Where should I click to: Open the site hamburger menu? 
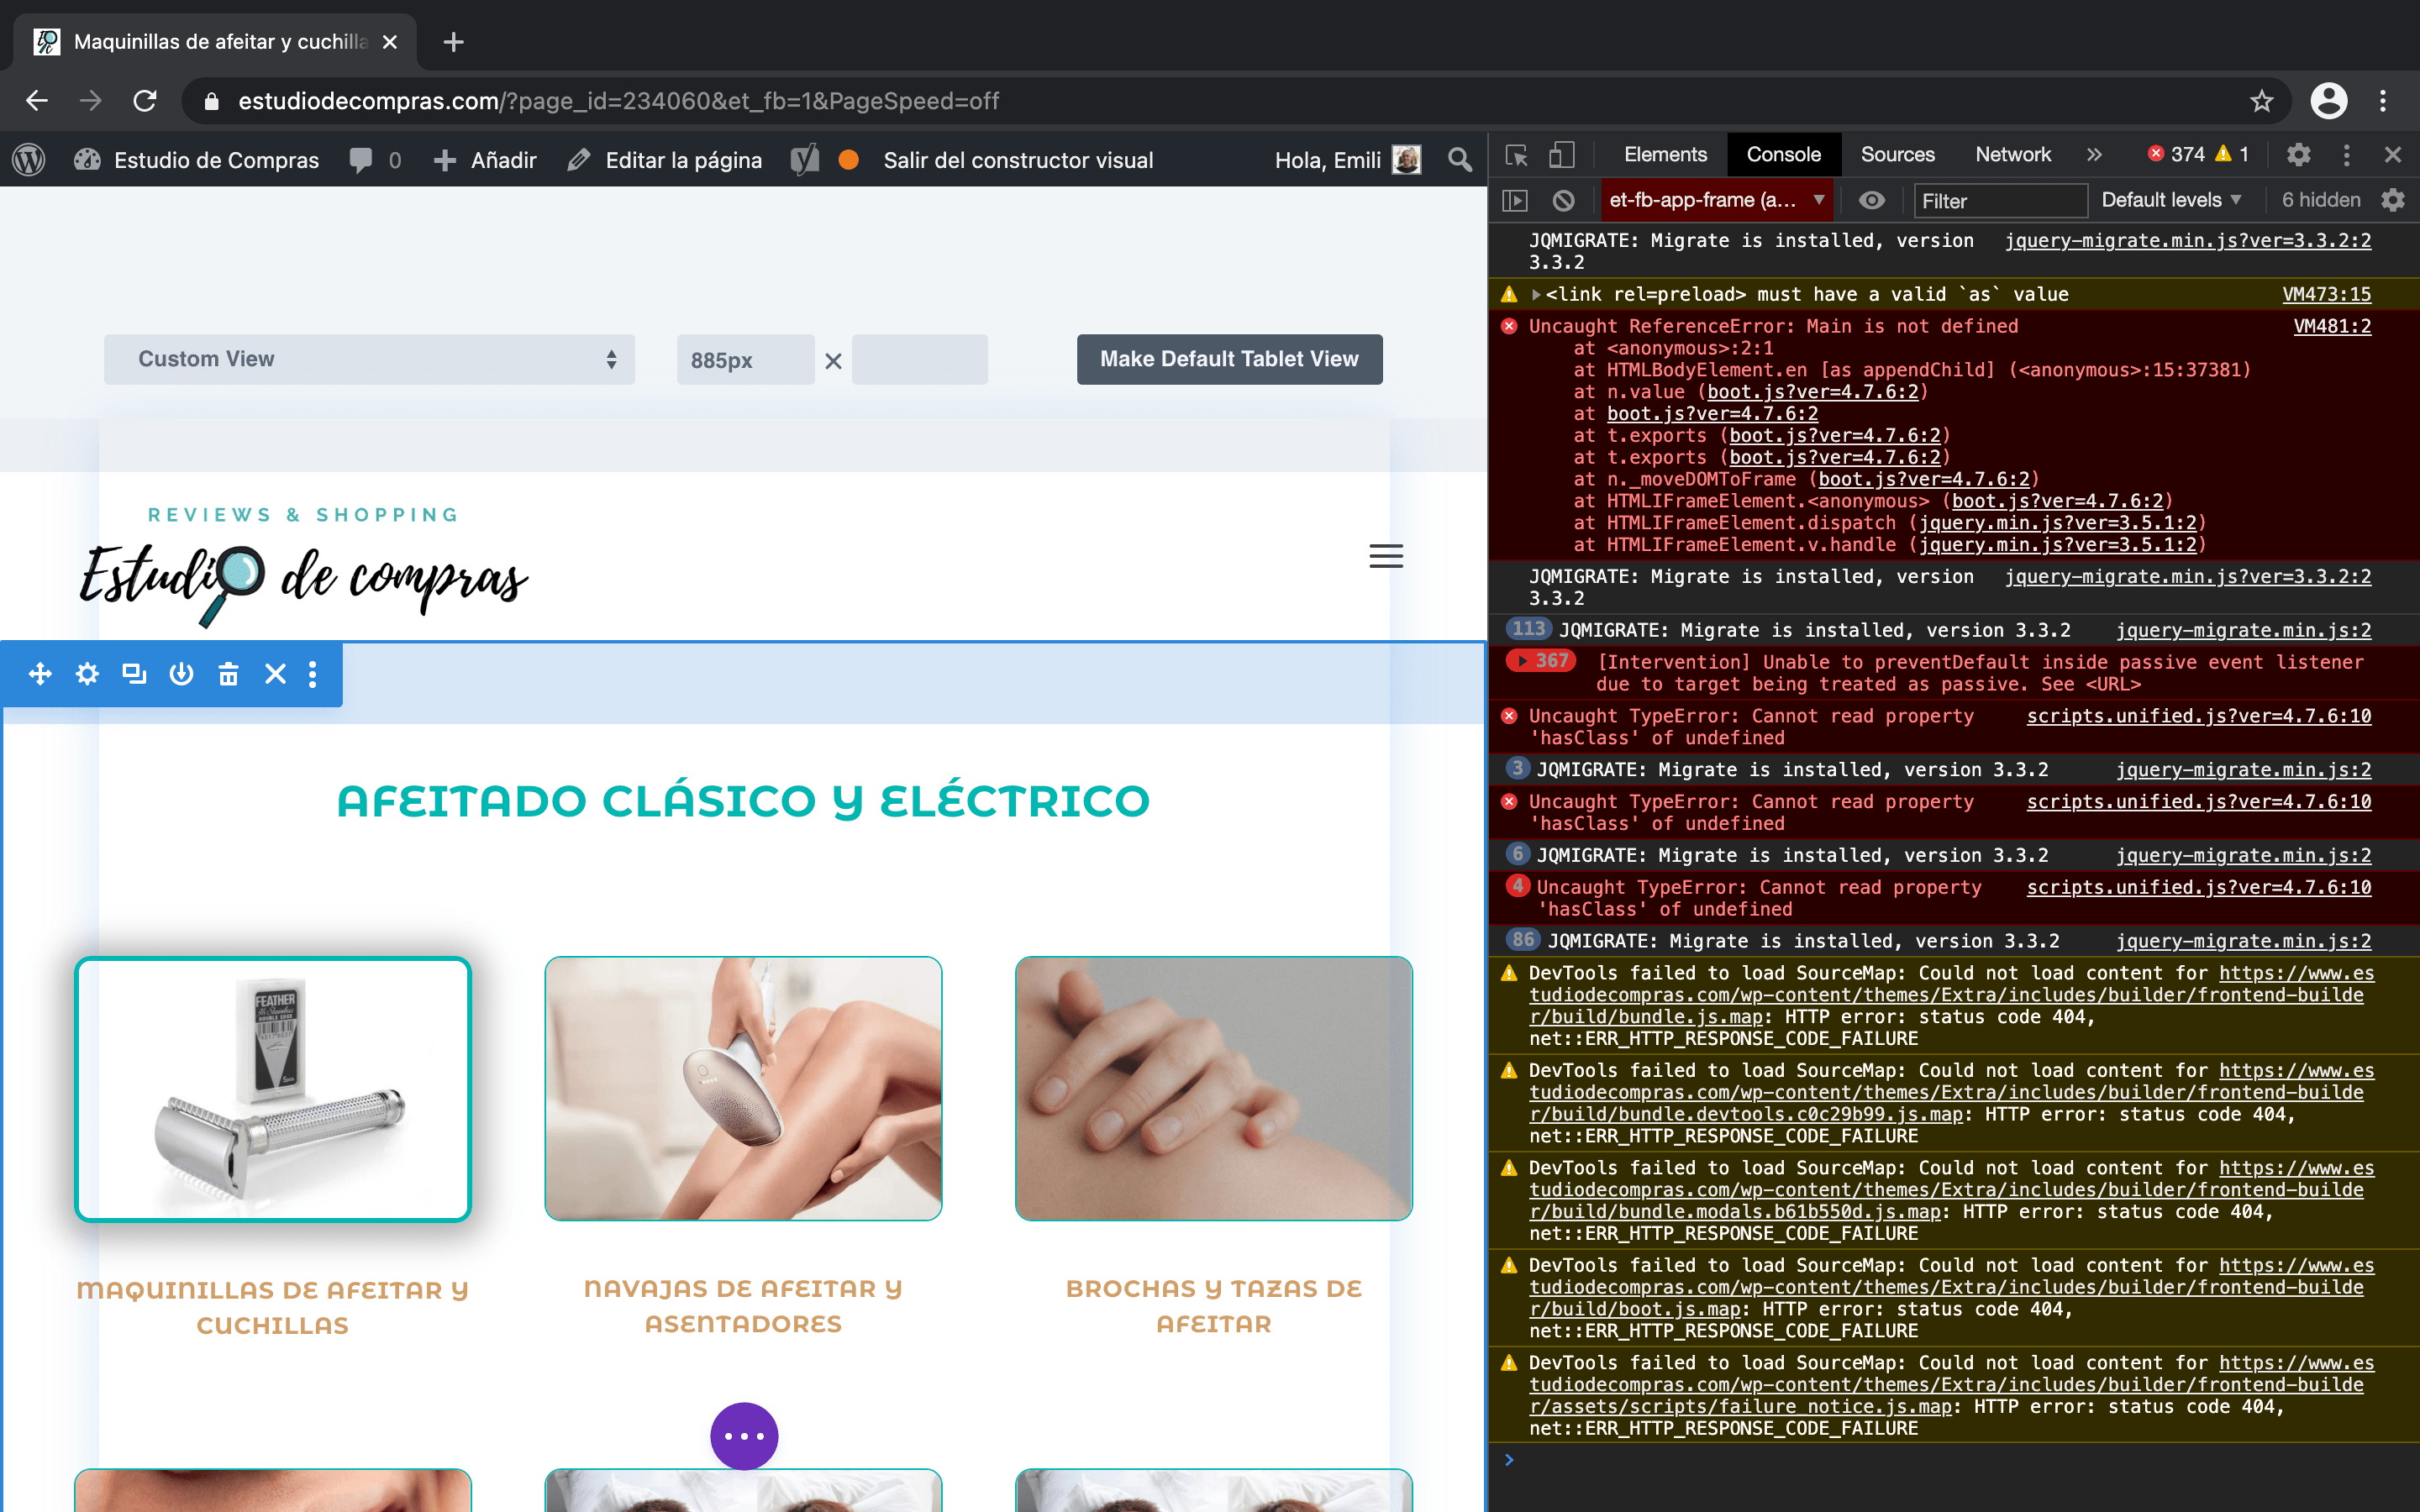pos(1386,556)
